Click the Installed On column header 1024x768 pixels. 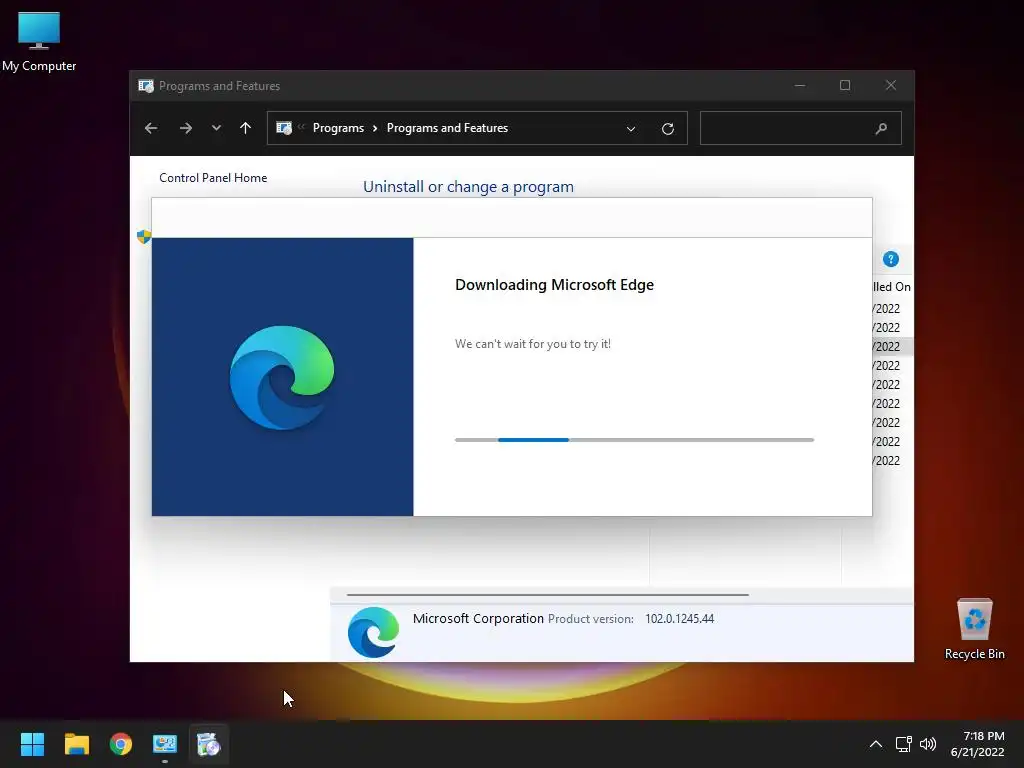point(891,287)
